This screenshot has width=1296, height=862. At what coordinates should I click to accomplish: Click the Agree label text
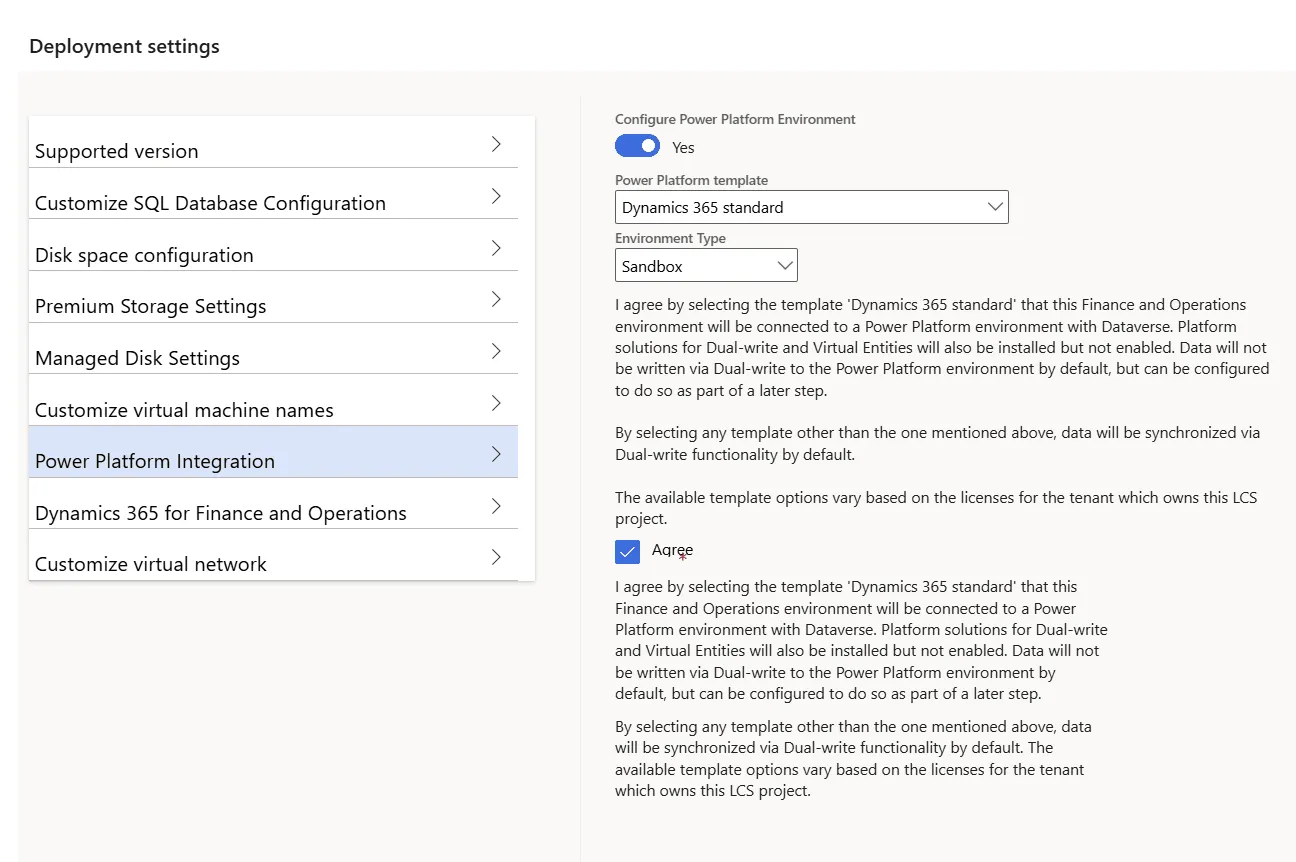coord(672,550)
